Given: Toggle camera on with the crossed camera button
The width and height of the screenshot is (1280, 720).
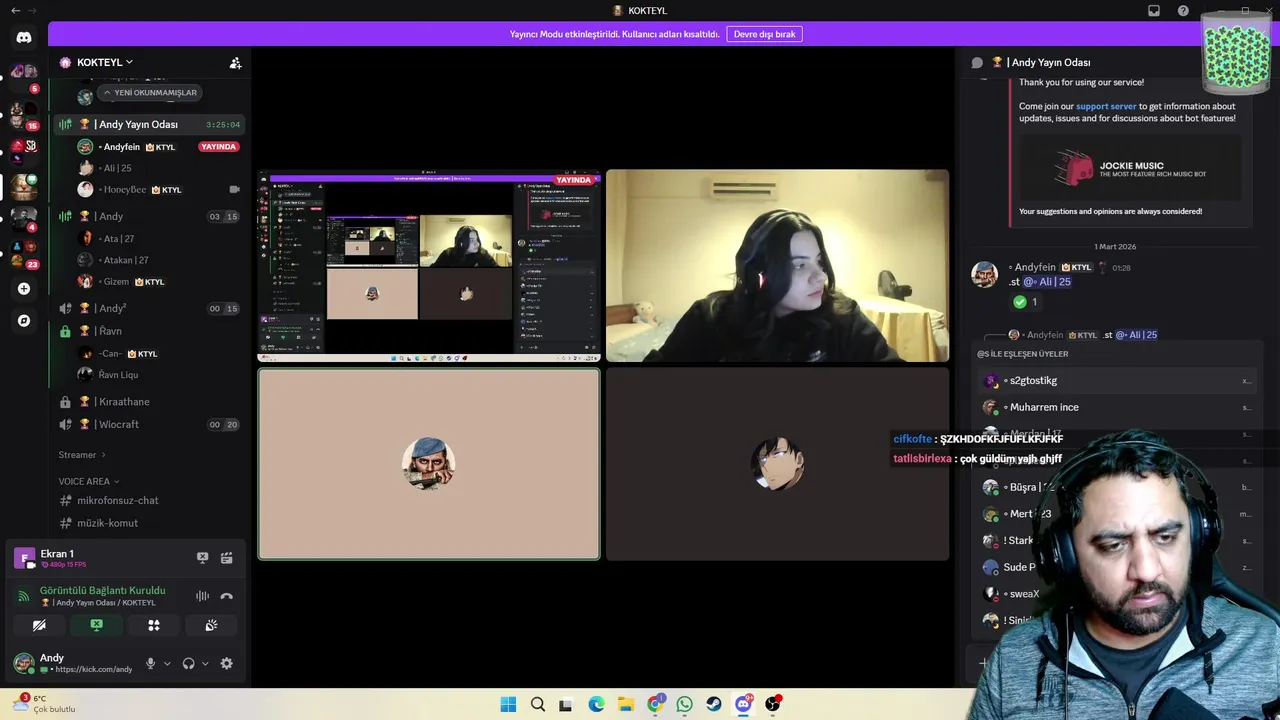Looking at the screenshot, I should 39,625.
